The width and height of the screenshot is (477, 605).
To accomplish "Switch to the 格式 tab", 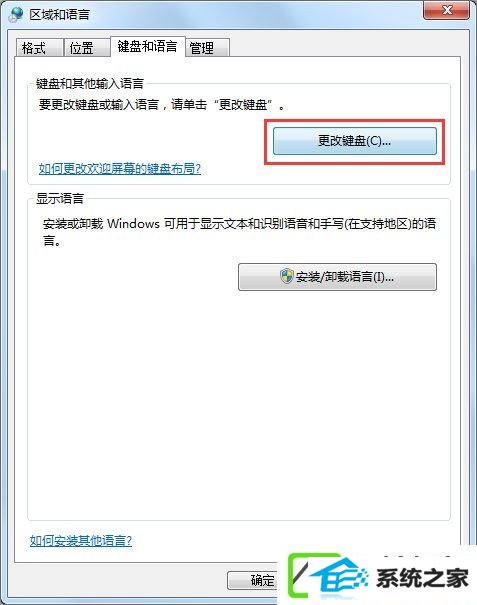I will (x=39, y=48).
